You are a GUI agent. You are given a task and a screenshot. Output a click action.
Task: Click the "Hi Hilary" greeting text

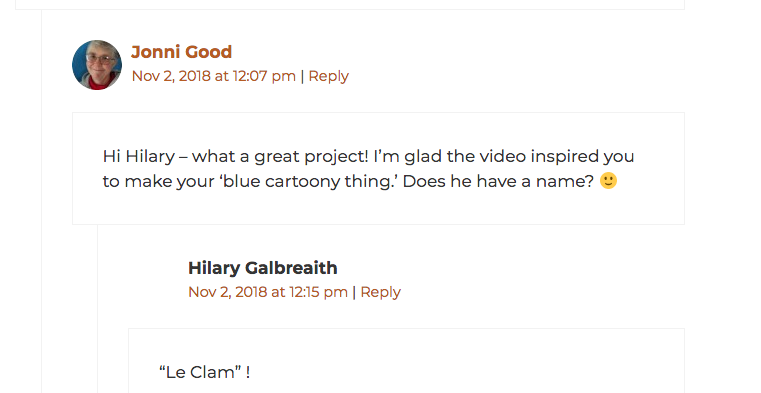click(x=138, y=157)
